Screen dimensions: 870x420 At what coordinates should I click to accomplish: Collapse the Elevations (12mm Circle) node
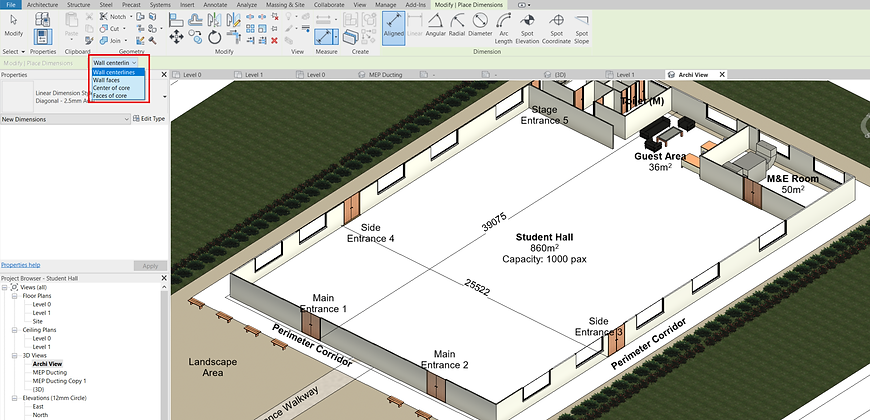point(14,398)
